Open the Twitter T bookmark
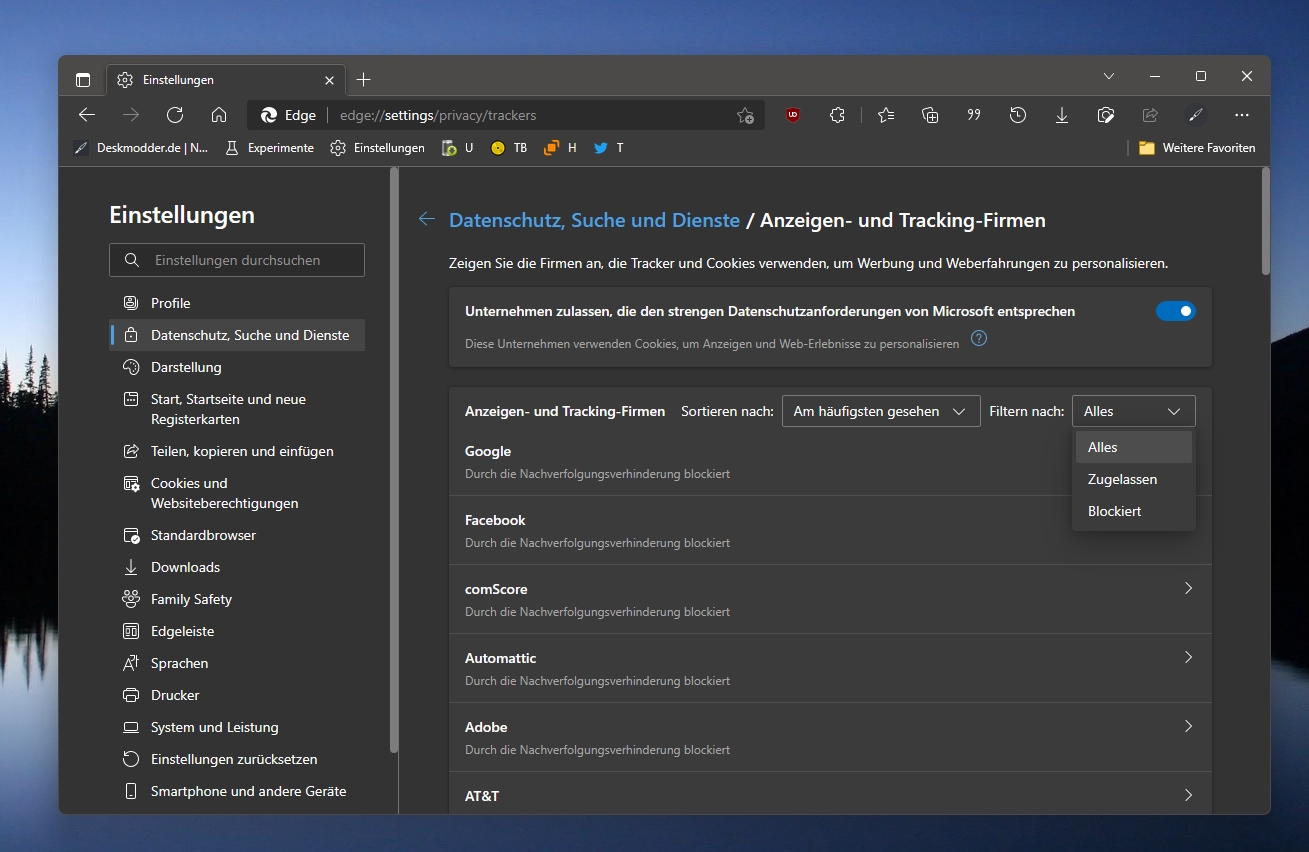 pyautogui.click(x=608, y=147)
